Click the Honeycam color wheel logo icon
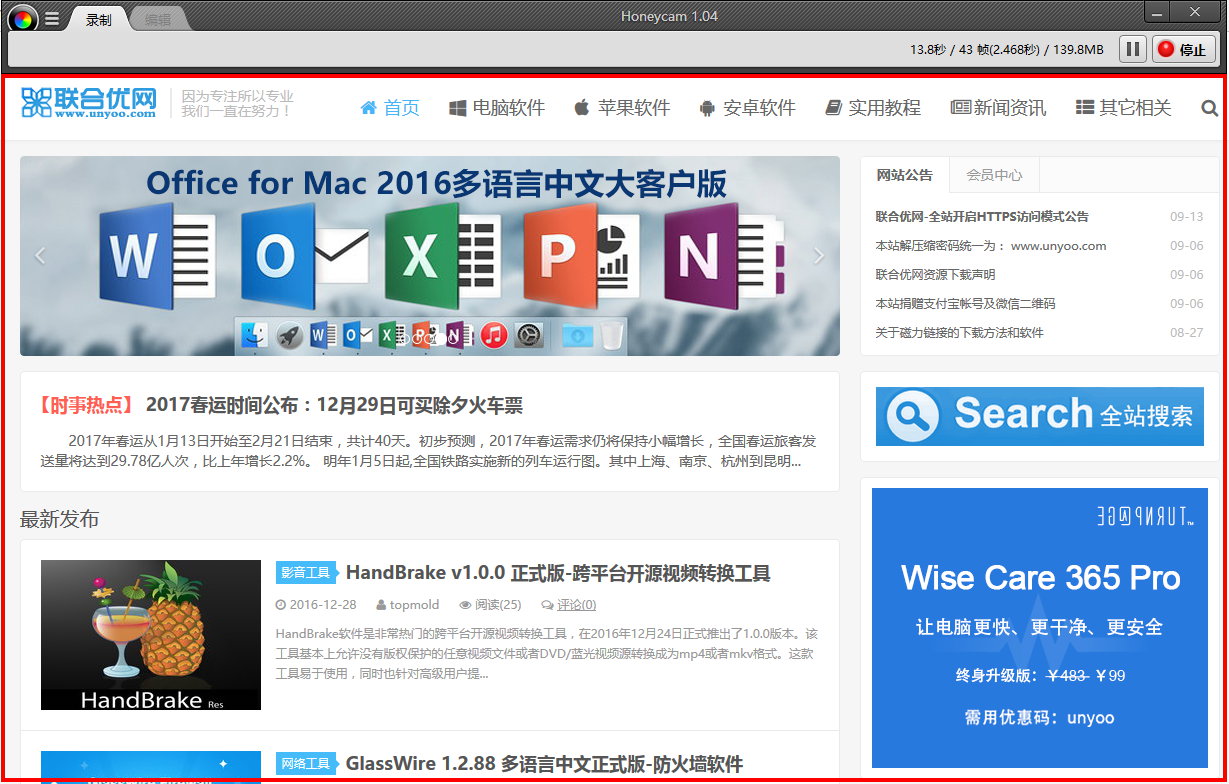 point(22,18)
